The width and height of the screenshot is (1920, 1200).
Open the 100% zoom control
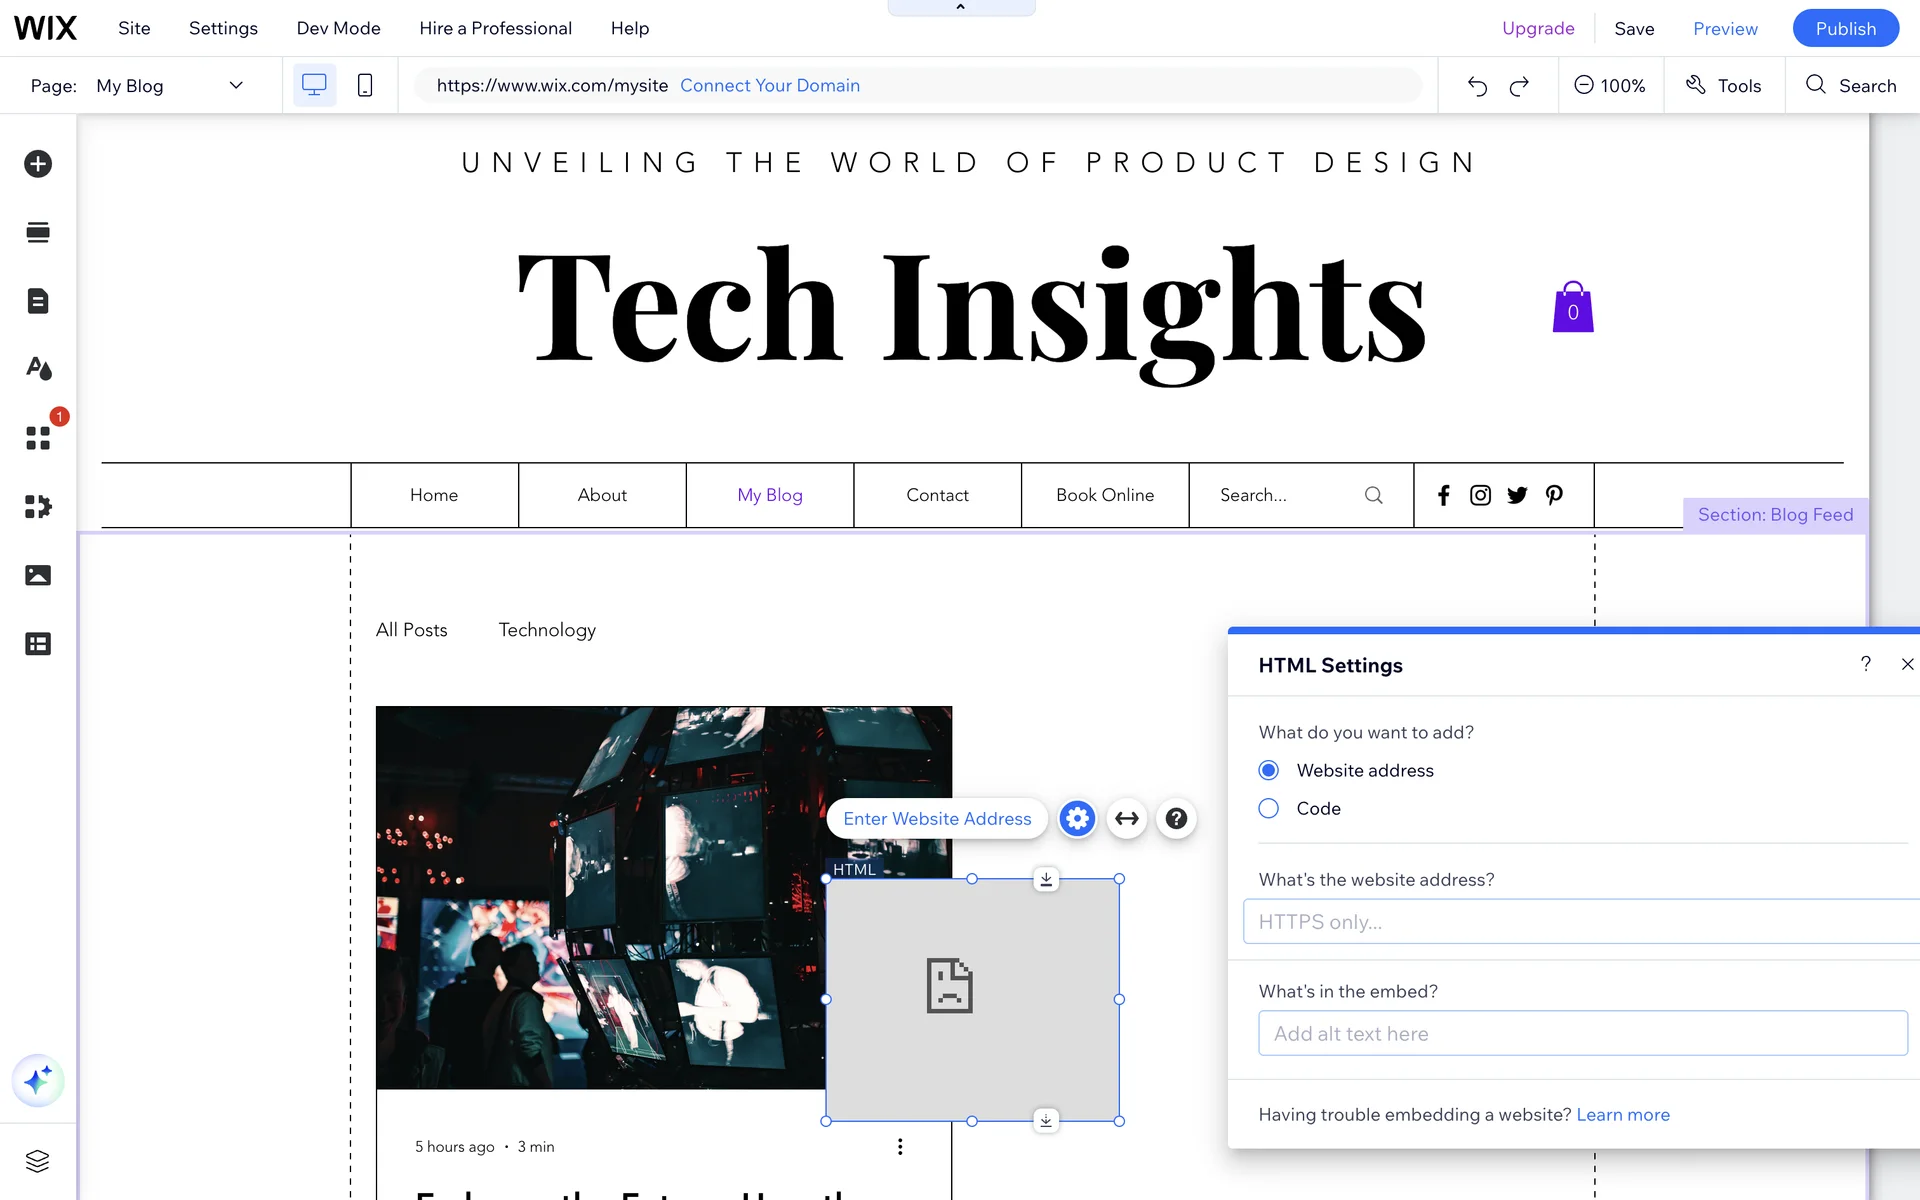click(x=1610, y=86)
